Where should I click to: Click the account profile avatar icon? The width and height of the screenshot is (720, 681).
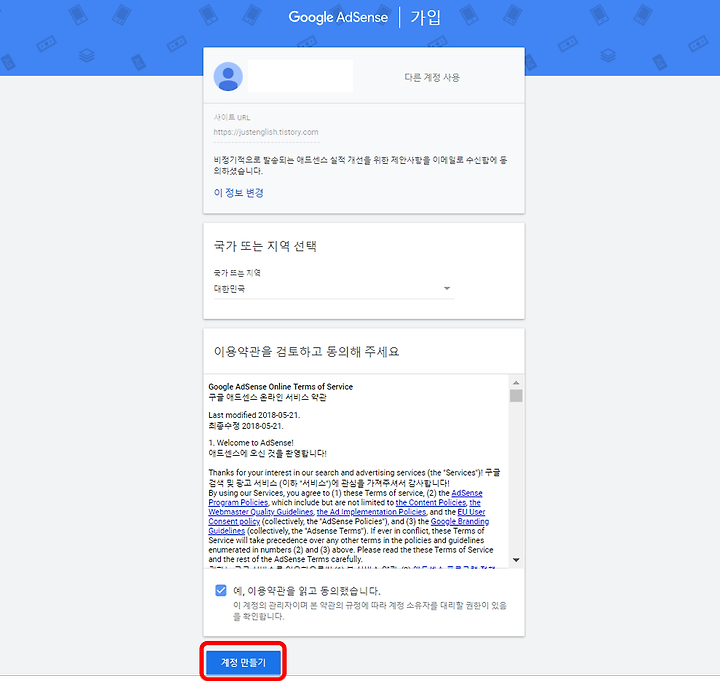pos(228,77)
